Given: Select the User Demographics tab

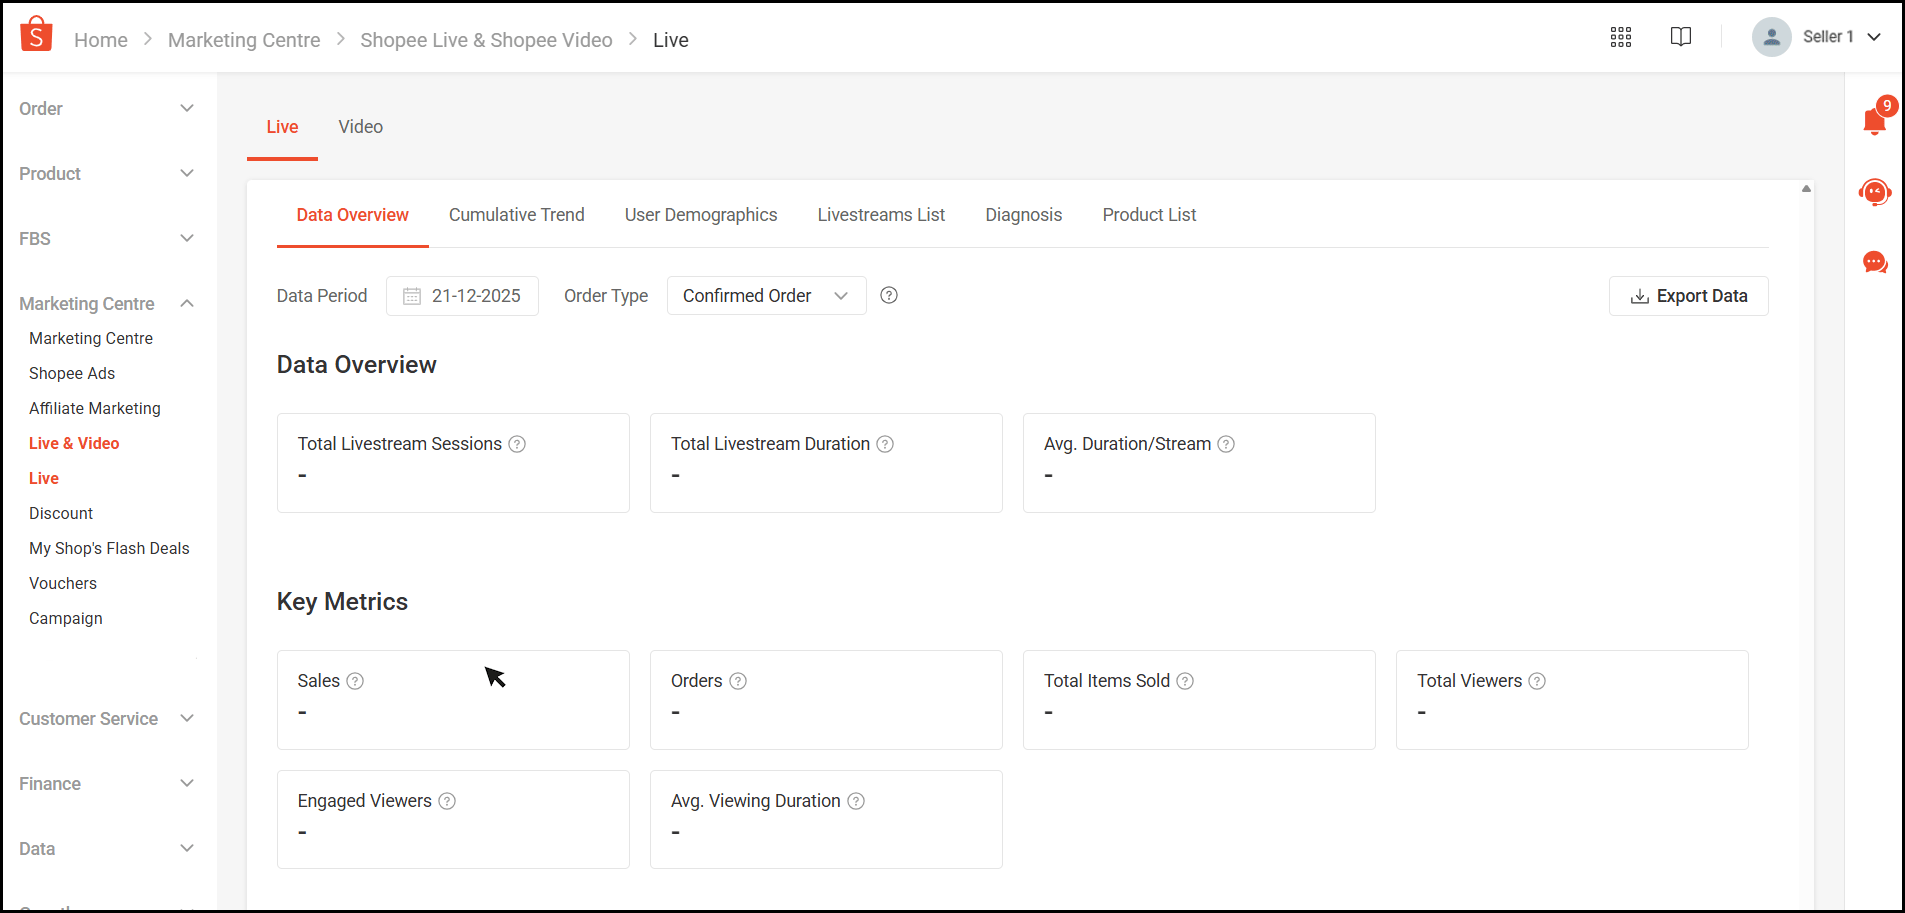Looking at the screenshot, I should pos(701,215).
